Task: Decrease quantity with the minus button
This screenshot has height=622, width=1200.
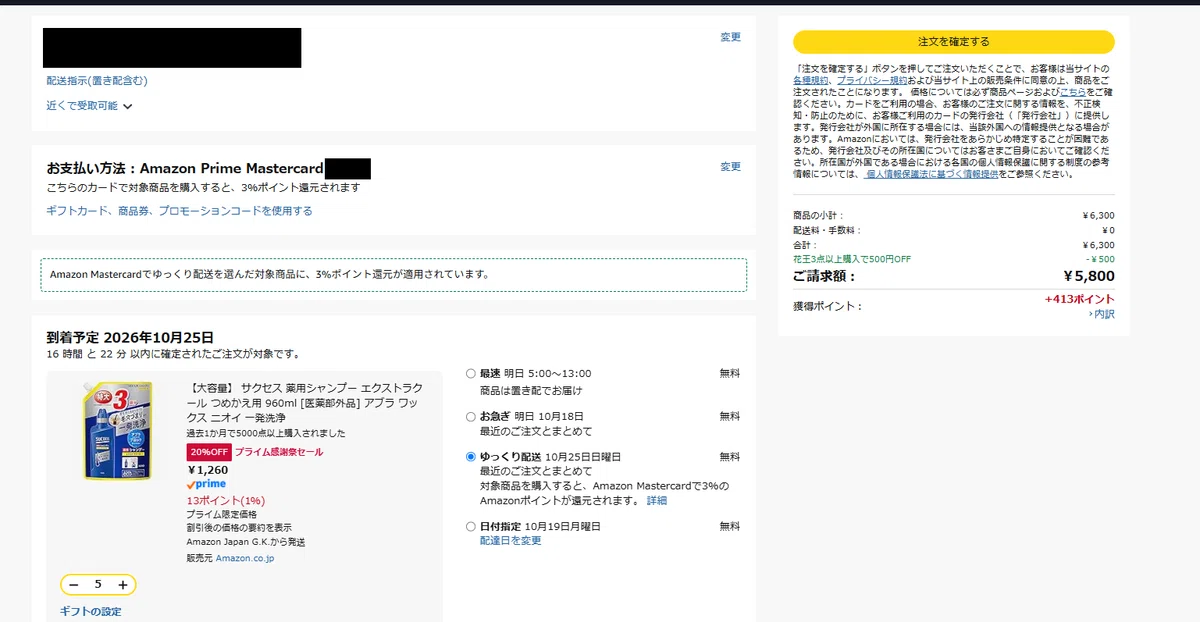Action: (74, 584)
